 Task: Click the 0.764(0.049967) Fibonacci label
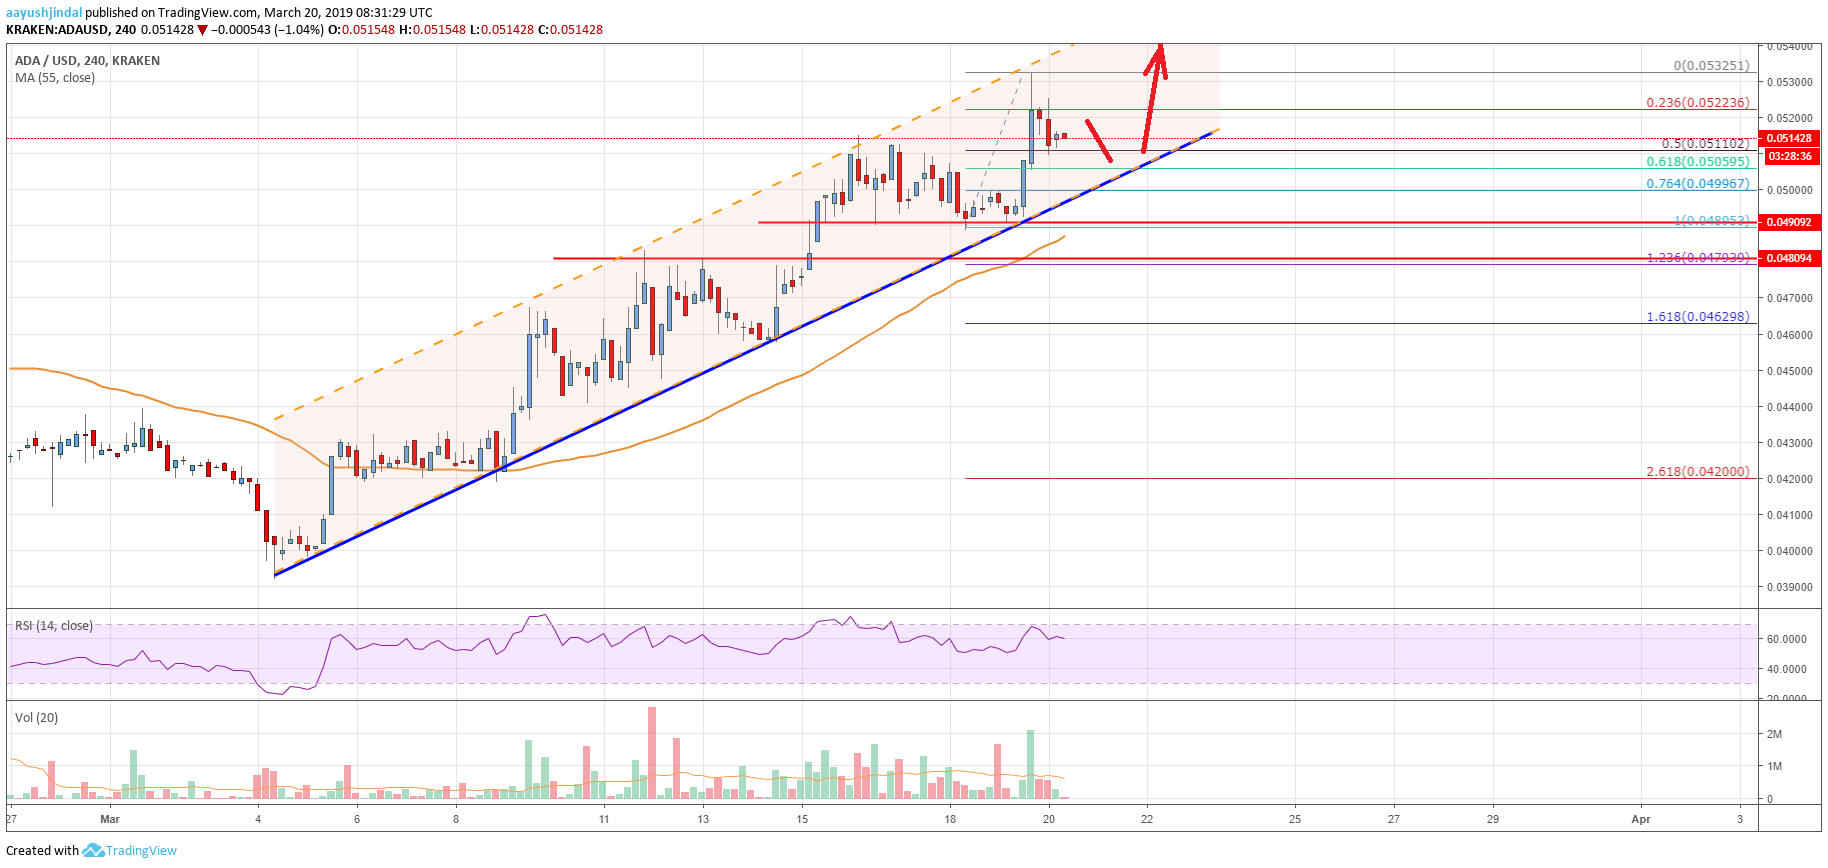coord(1698,184)
